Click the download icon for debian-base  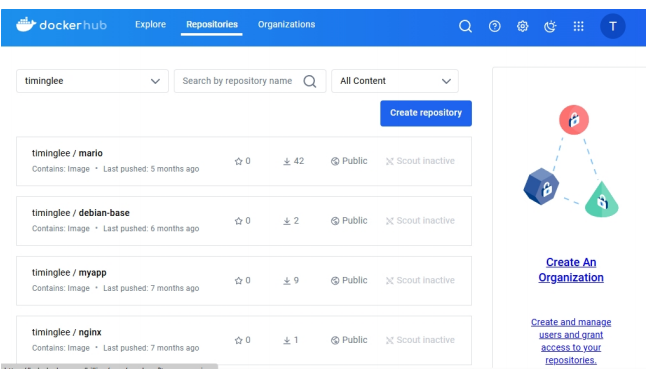point(287,221)
